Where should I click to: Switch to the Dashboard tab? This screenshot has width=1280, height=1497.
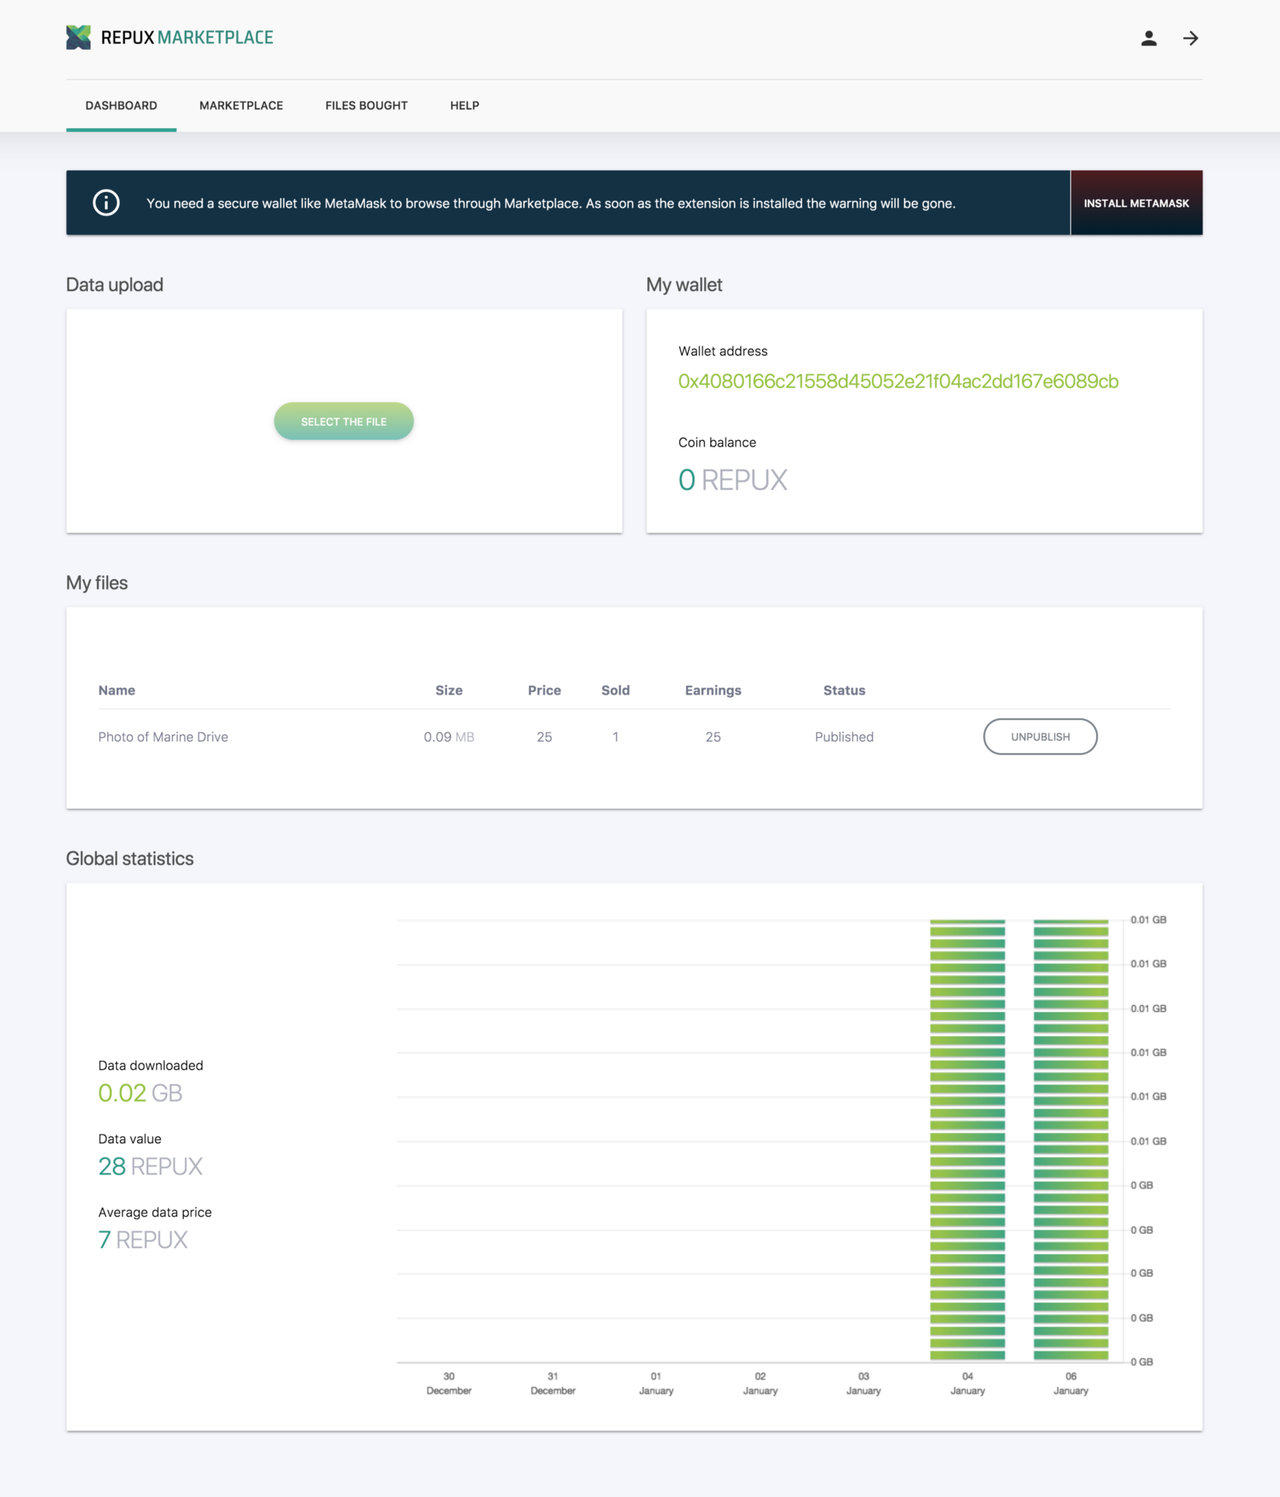(121, 105)
